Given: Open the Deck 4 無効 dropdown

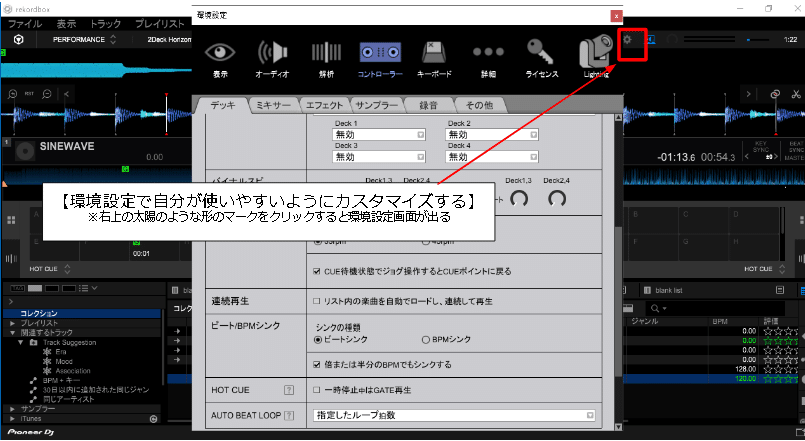Looking at the screenshot, I should pyautogui.click(x=492, y=157).
